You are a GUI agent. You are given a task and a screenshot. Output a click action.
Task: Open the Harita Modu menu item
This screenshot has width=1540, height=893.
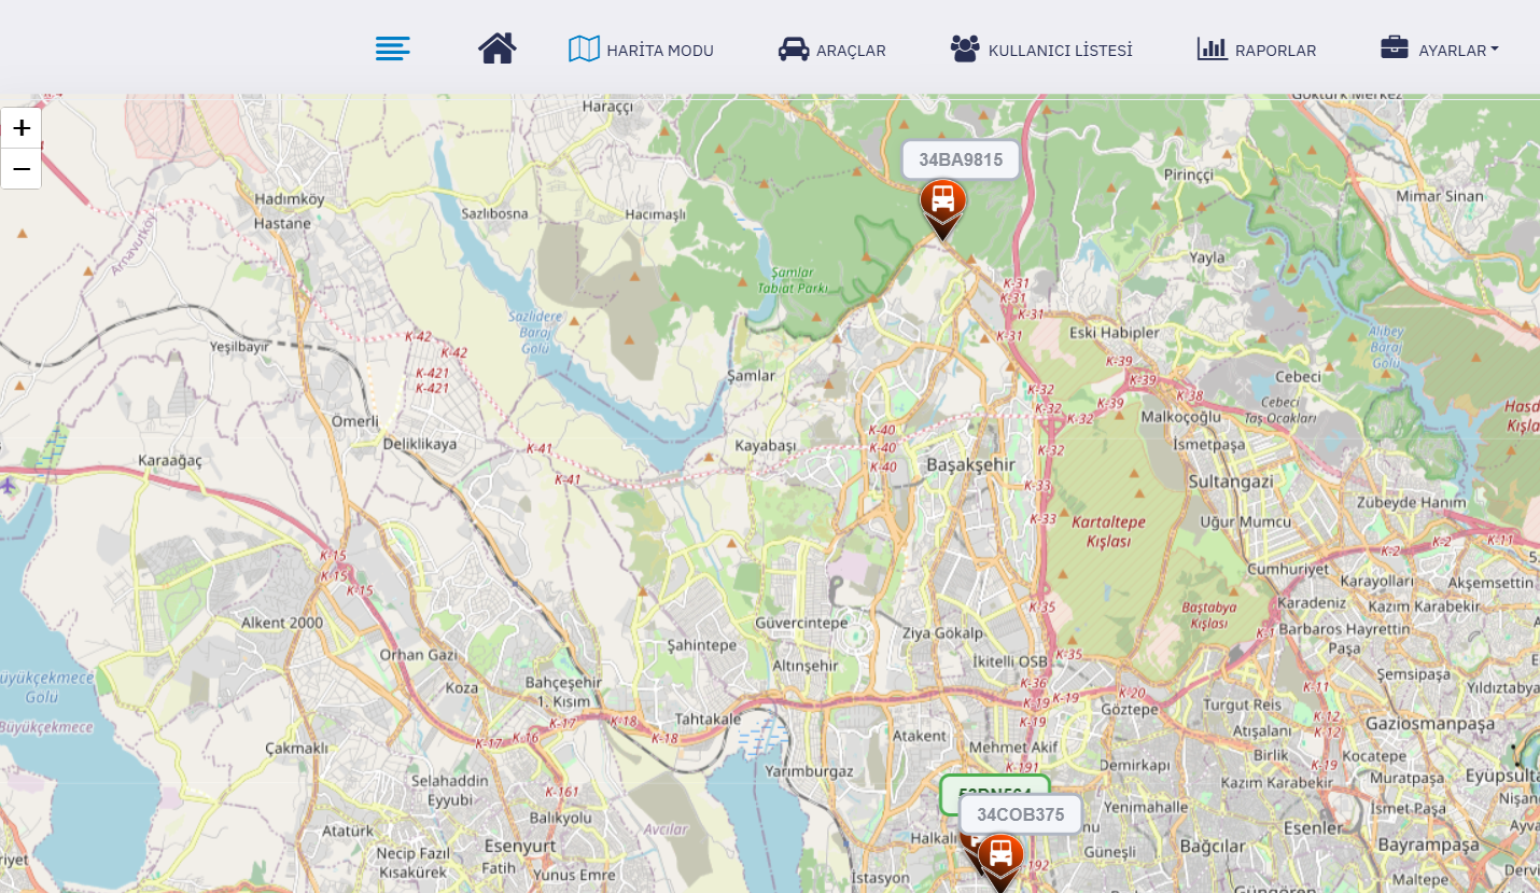coord(659,50)
